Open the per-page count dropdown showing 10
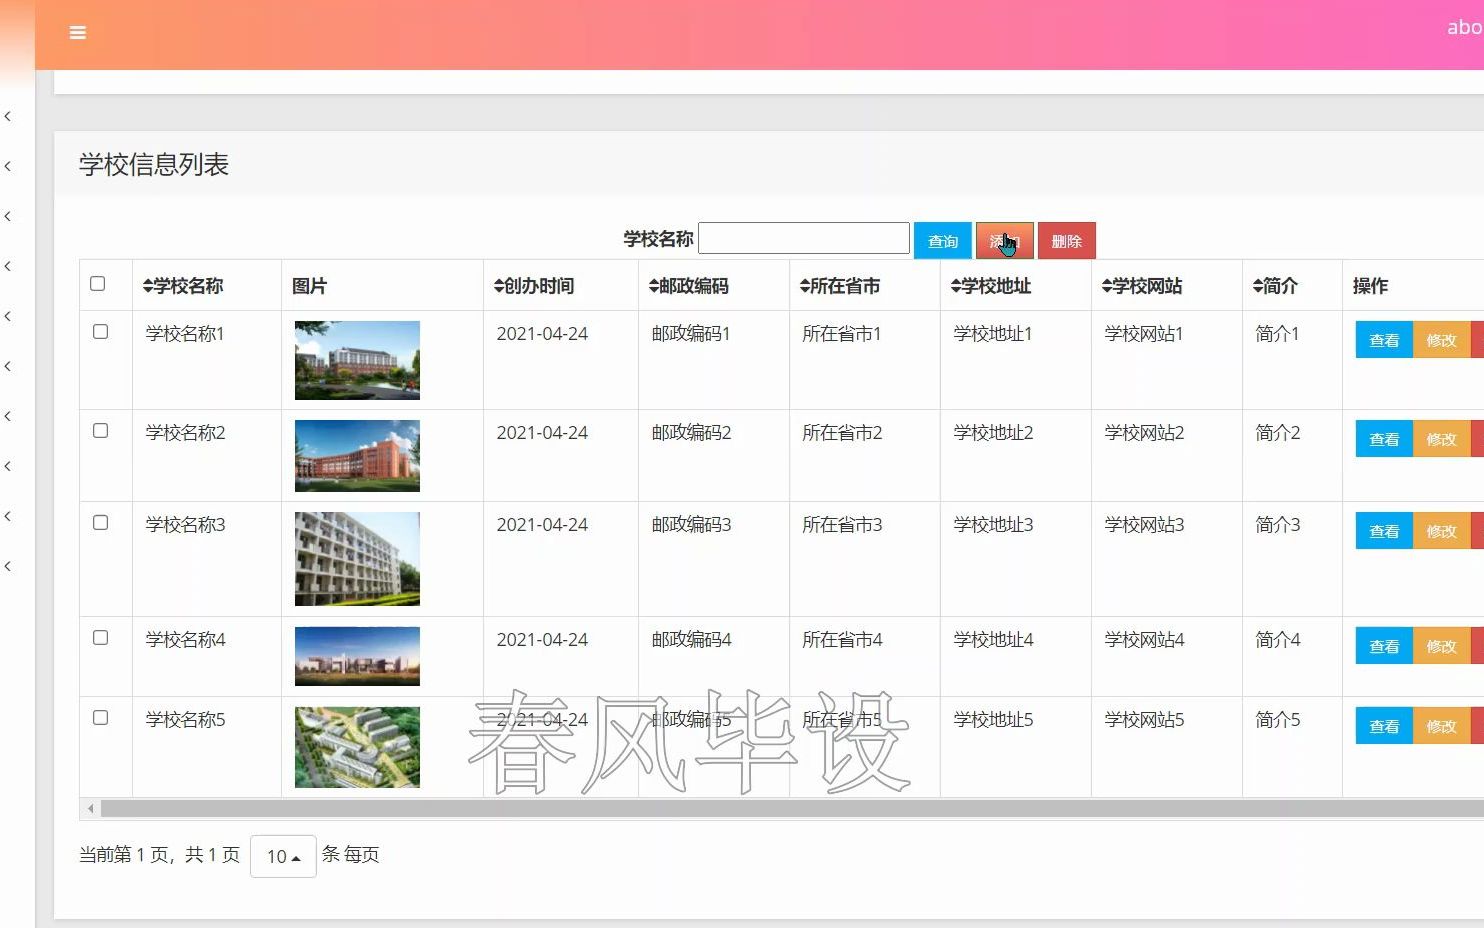 (x=283, y=856)
